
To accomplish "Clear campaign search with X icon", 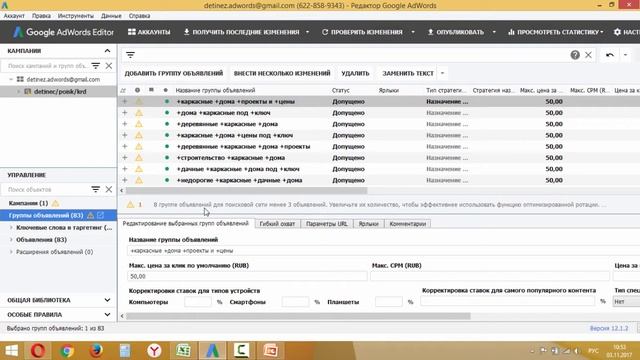I will [x=109, y=66].
